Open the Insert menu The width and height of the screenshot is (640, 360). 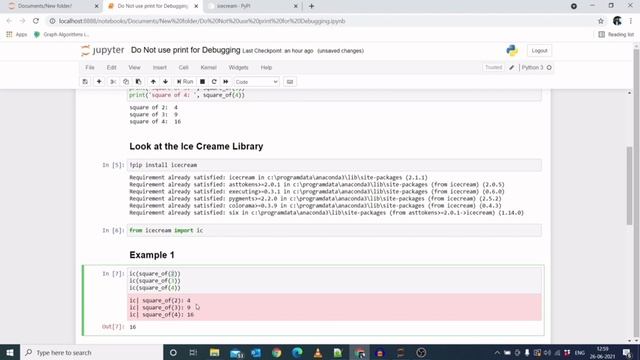(x=160, y=67)
